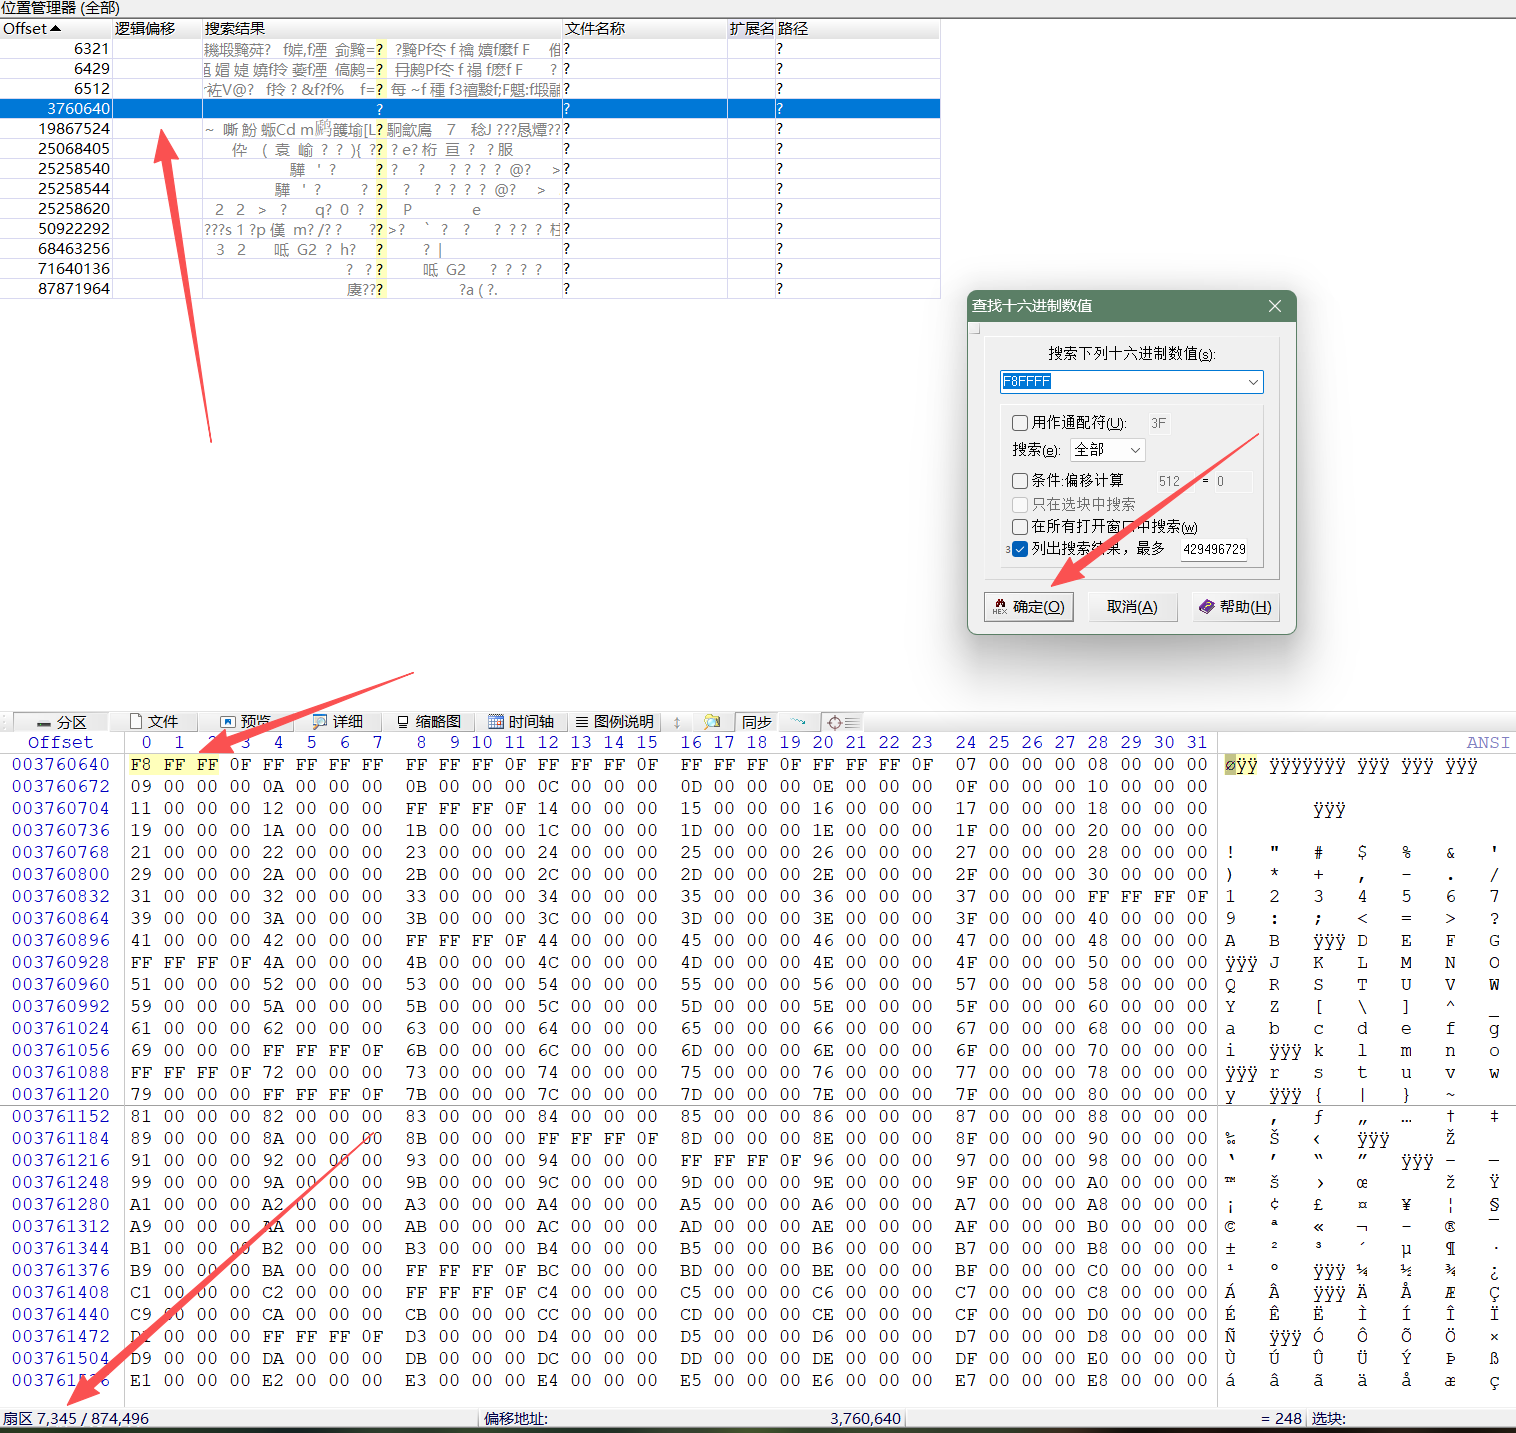The width and height of the screenshot is (1516, 1433).
Task: Click the lines icon on the 图例说明 tab
Action: (x=582, y=722)
